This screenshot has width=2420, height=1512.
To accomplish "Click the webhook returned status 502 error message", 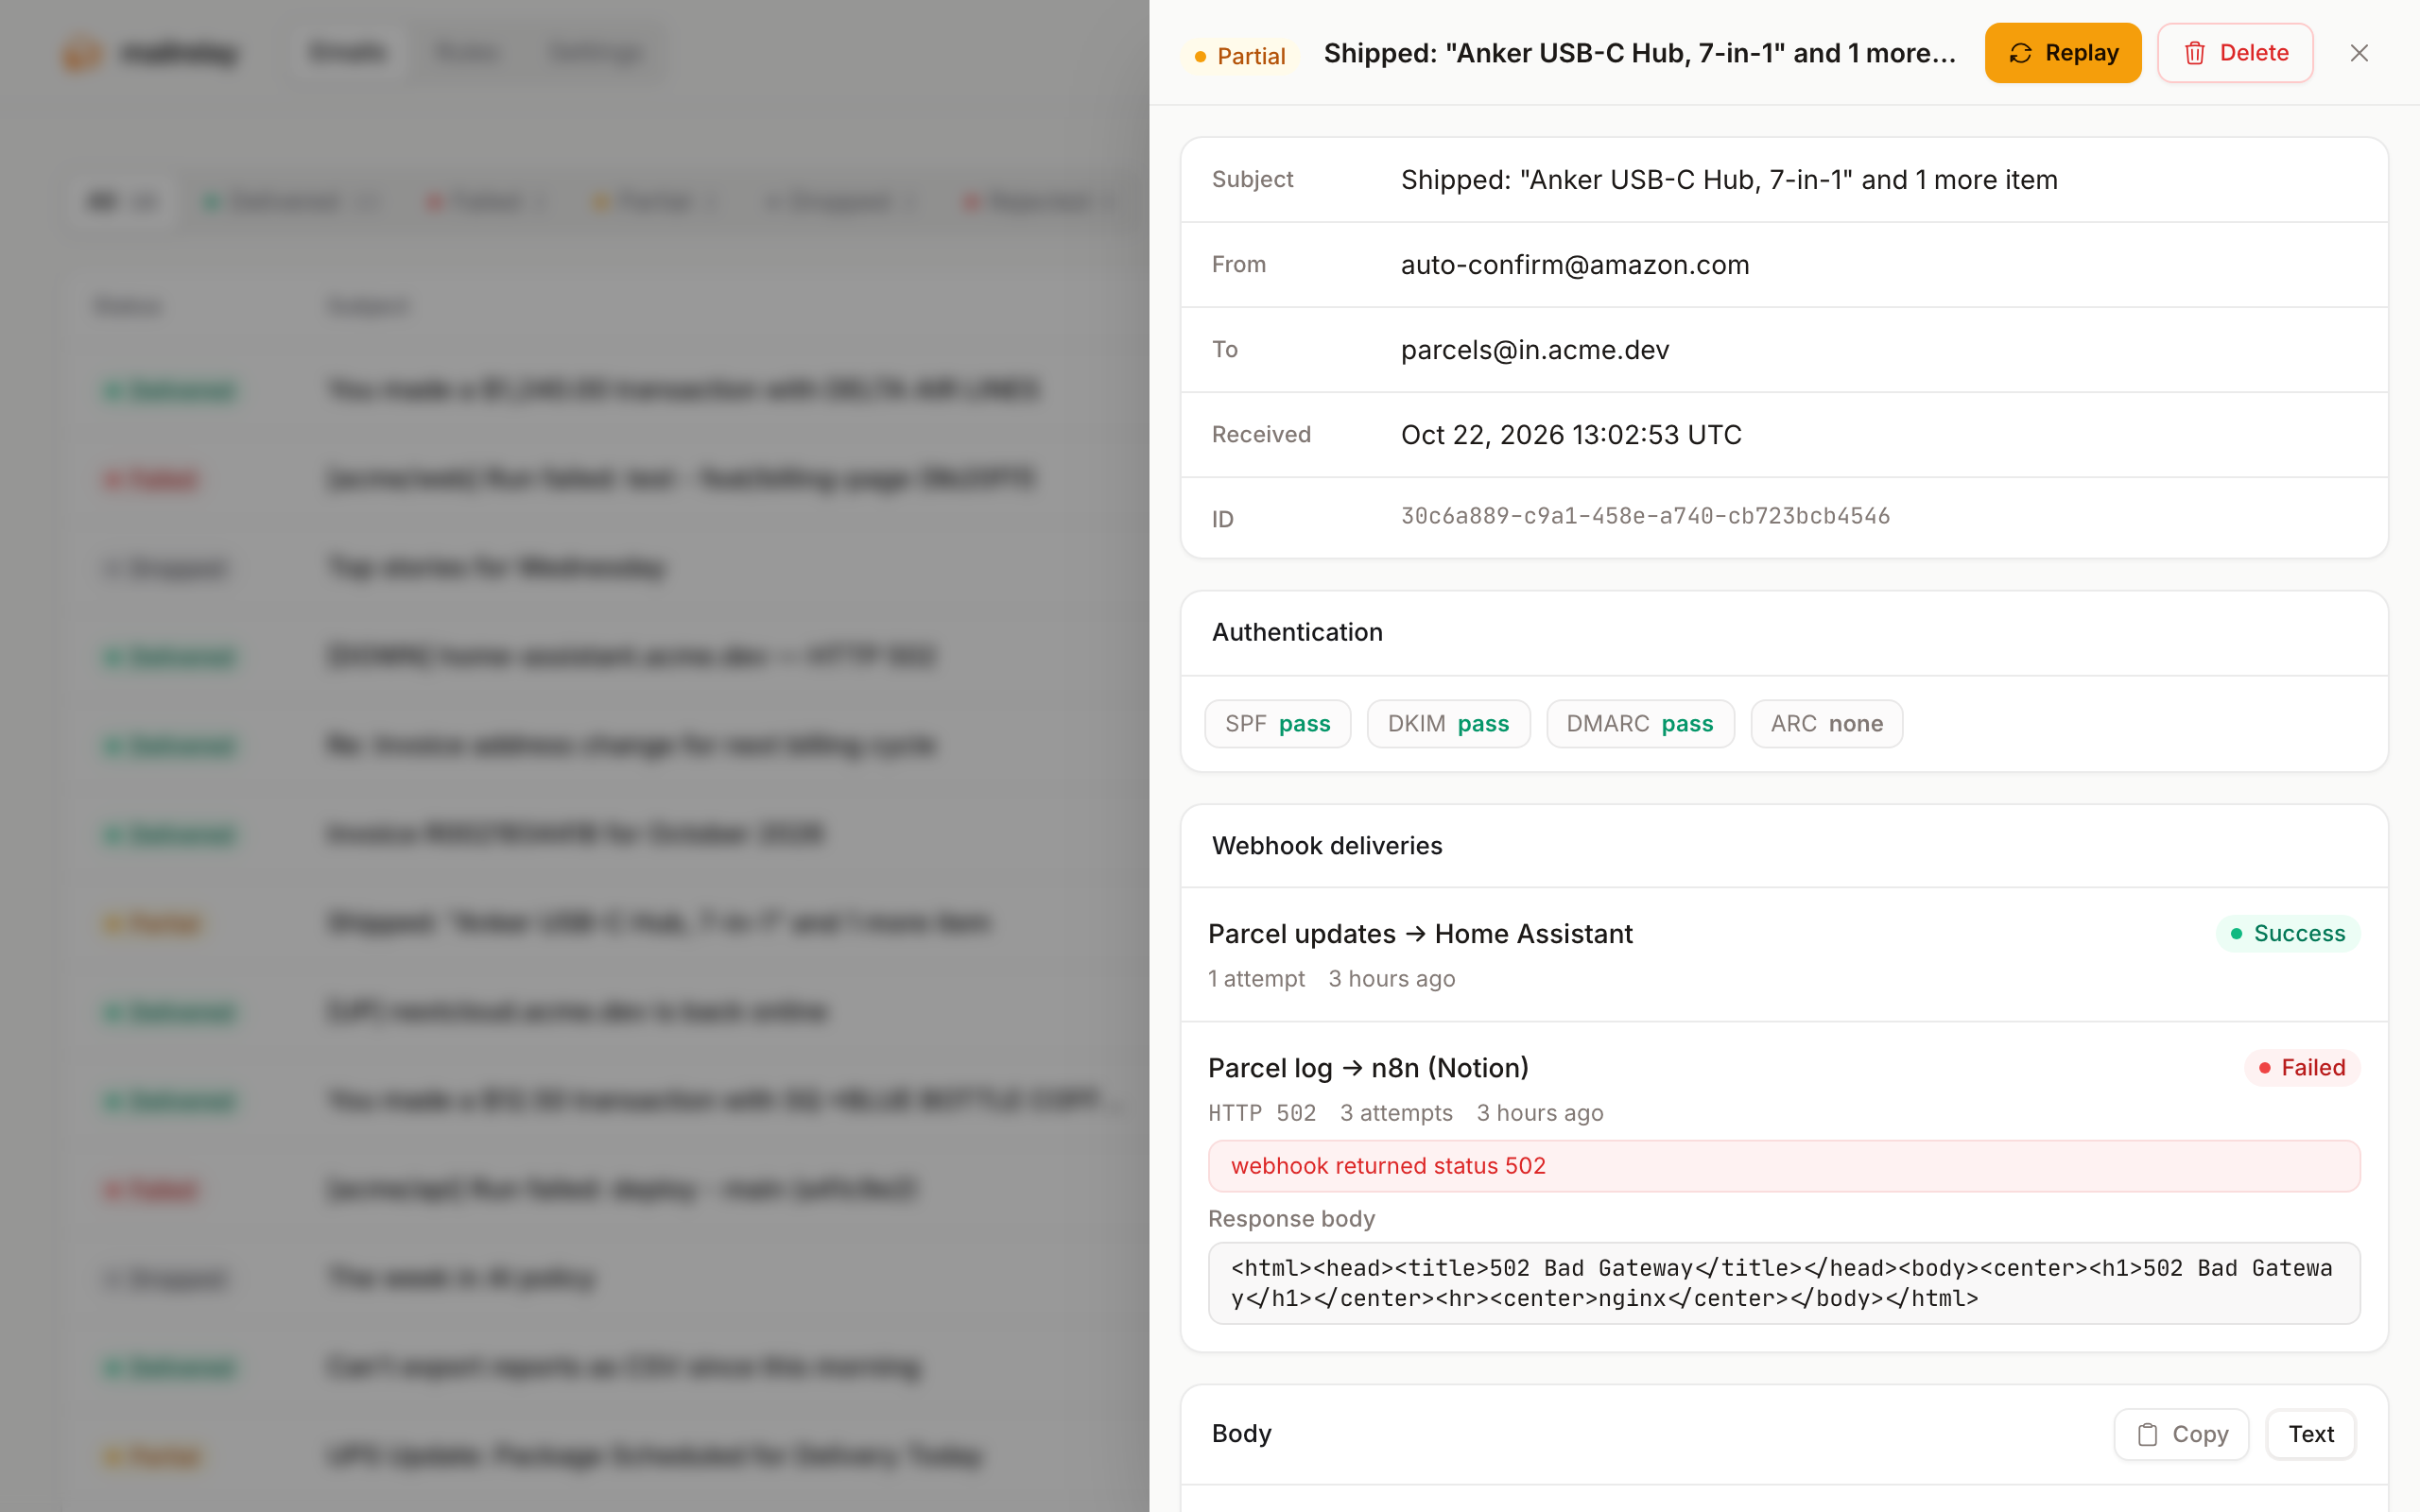I will pyautogui.click(x=1784, y=1166).
